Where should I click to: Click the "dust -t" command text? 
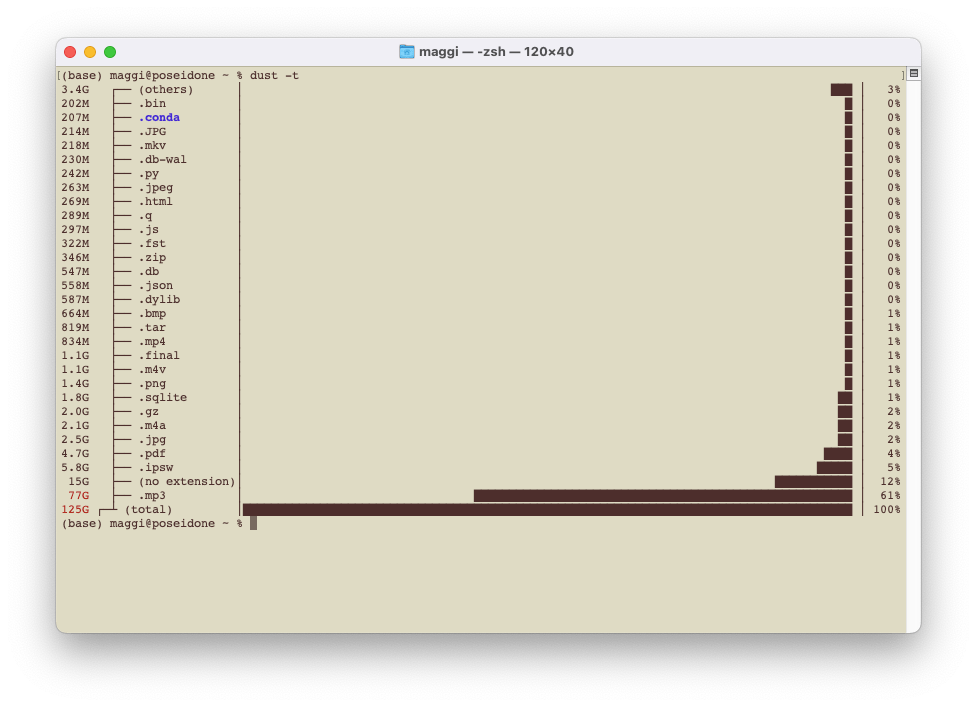pyautogui.click(x=274, y=76)
